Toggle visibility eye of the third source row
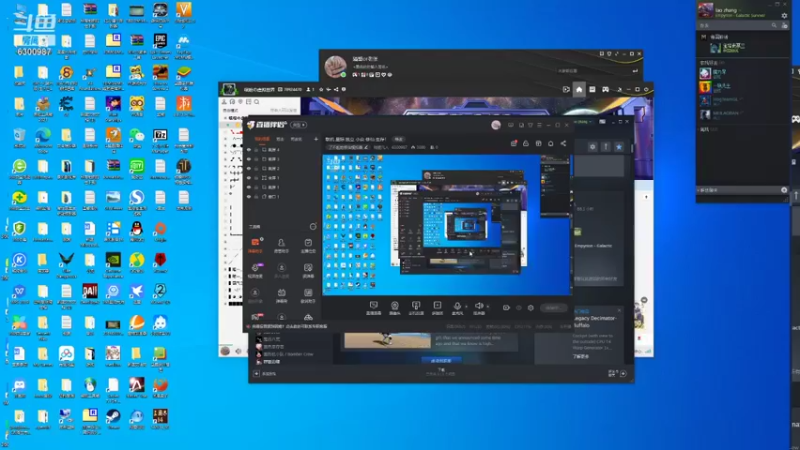 249,168
